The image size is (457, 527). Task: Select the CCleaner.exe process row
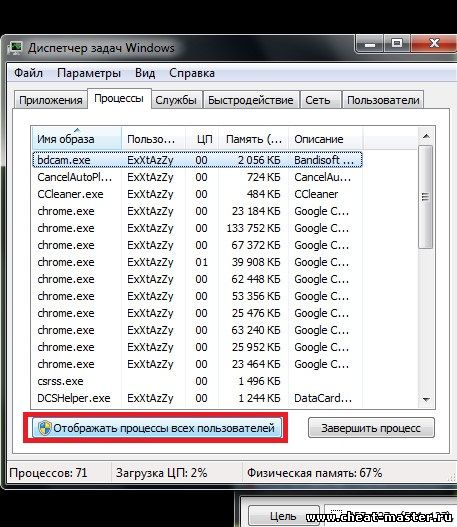click(198, 194)
